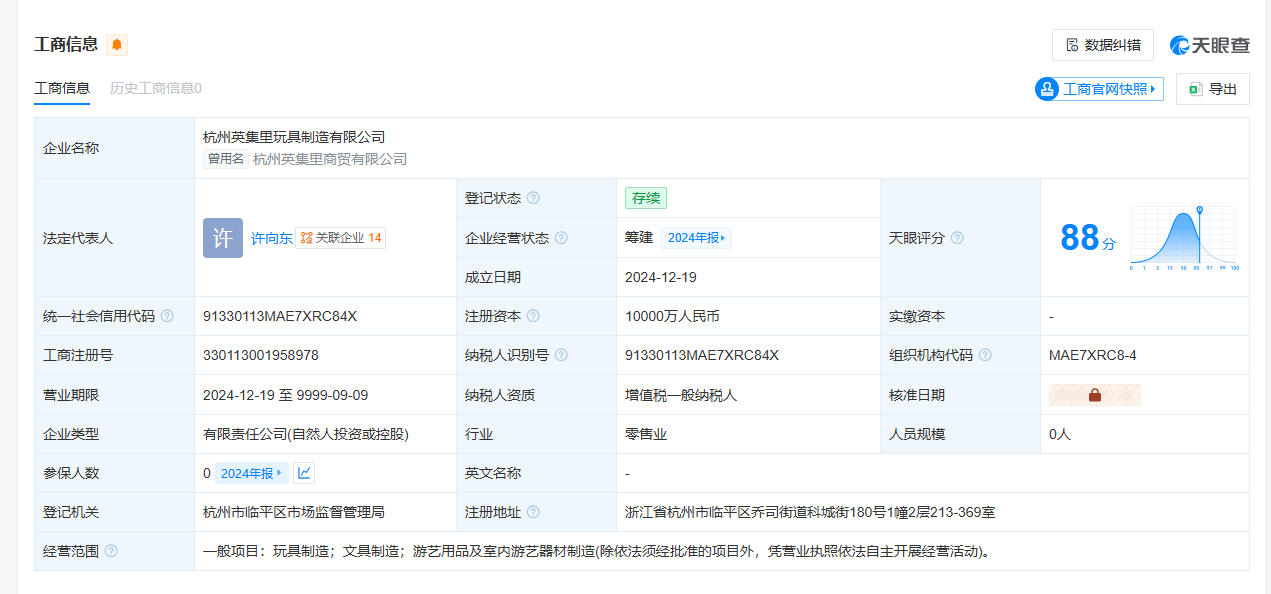Image resolution: width=1271 pixels, height=594 pixels.
Task: Click help icon next to 注册资本
Action: pyautogui.click(x=533, y=316)
